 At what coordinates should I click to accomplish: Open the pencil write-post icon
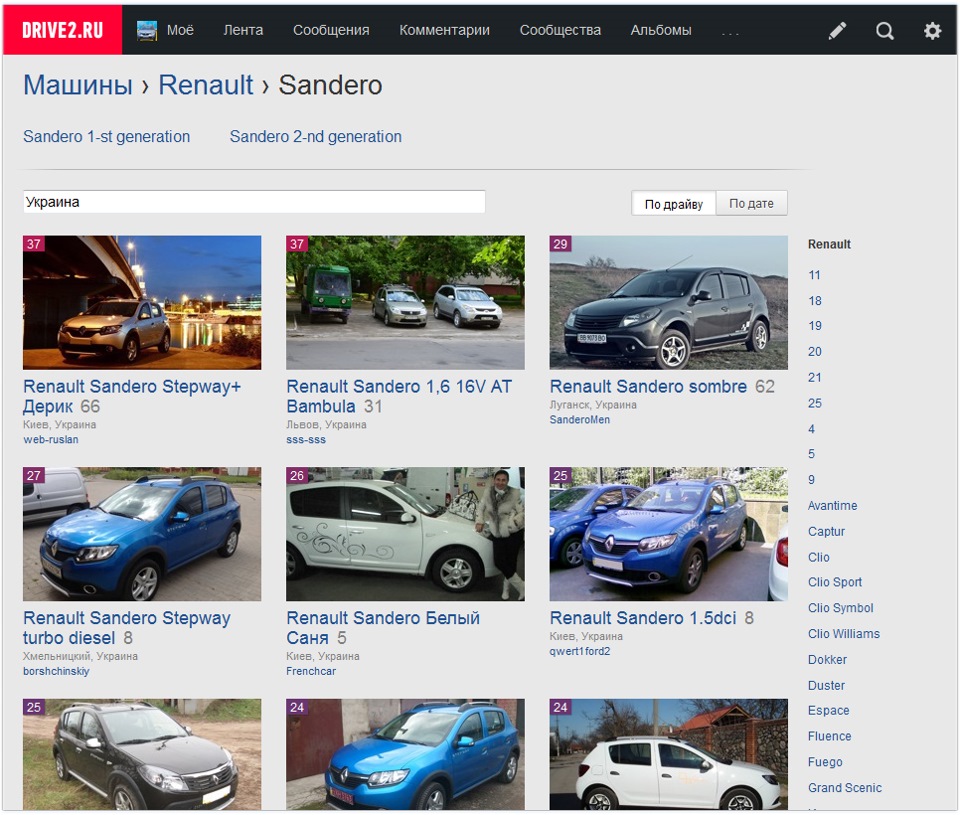click(x=837, y=31)
